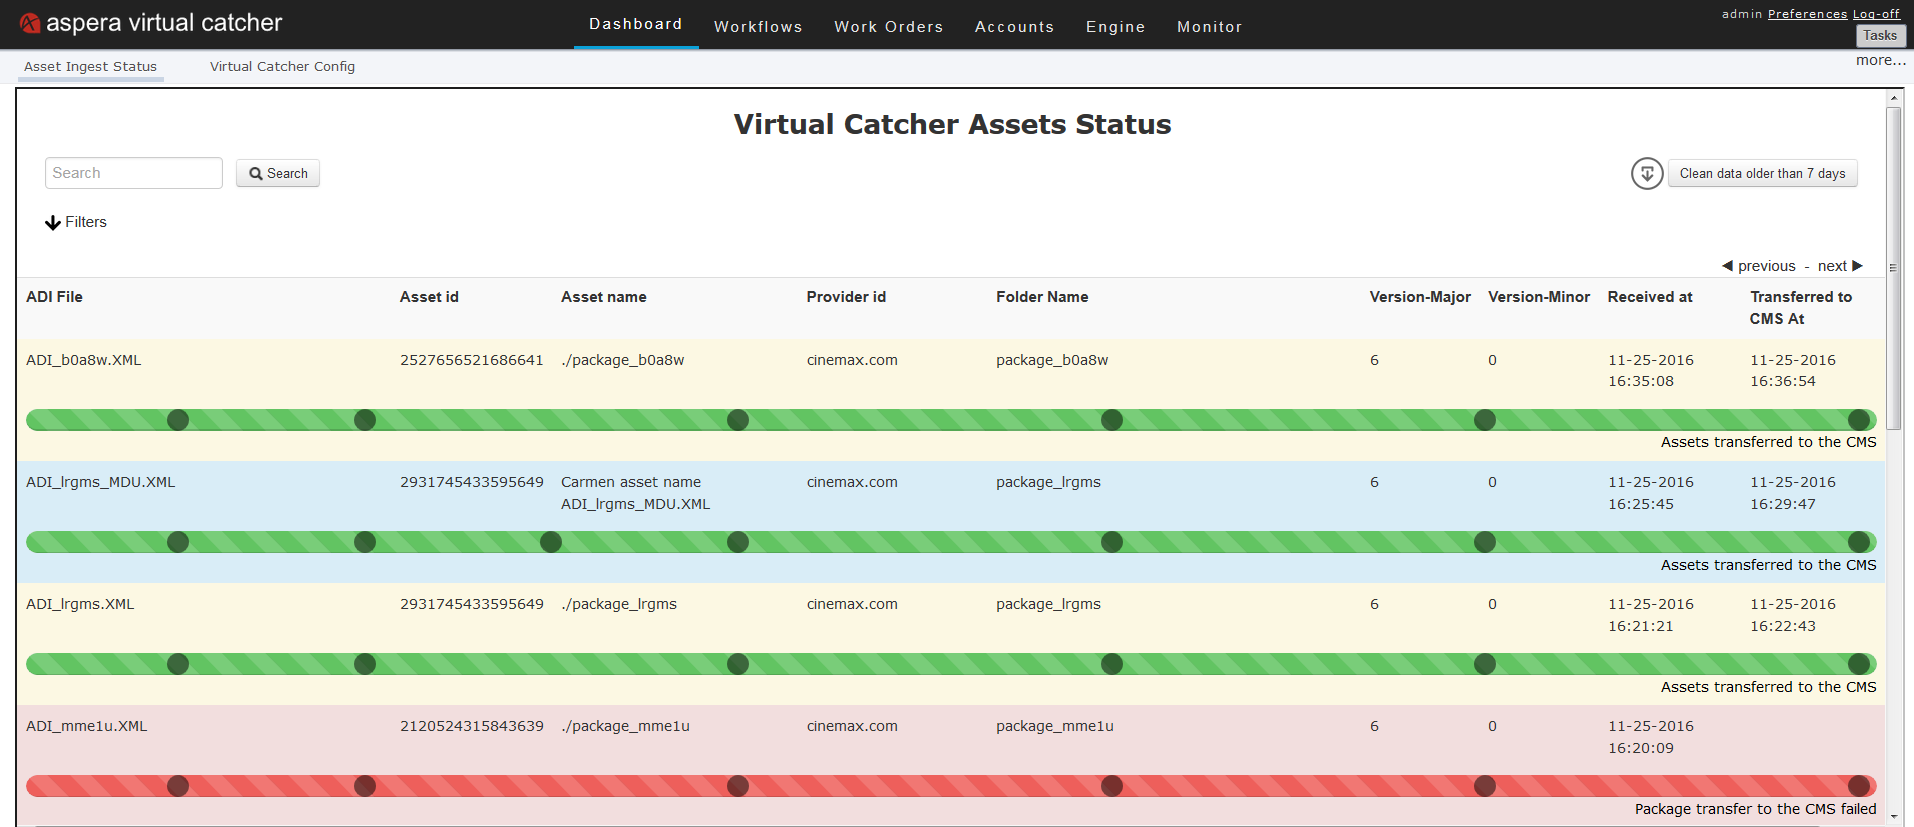The image size is (1914, 827).
Task: Click the folder name package_mme1u
Action: coord(1055,726)
